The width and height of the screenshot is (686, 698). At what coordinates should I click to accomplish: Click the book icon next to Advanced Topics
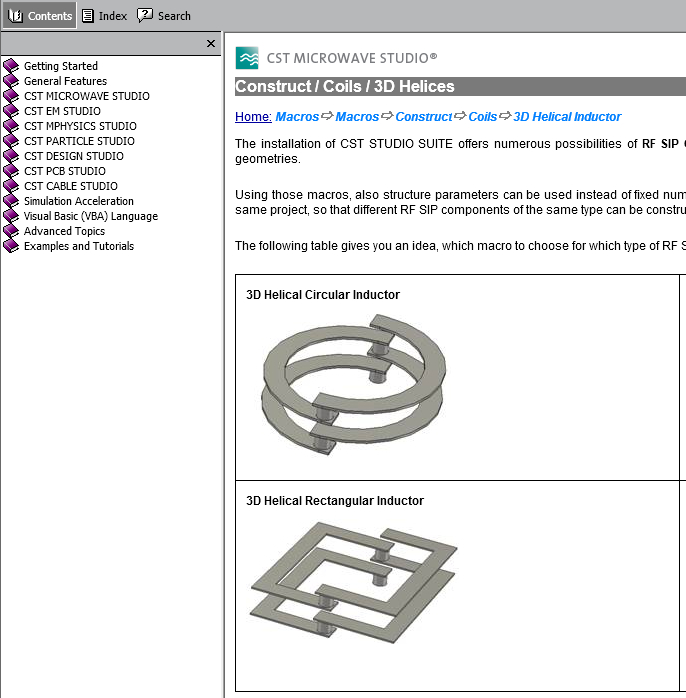11,231
